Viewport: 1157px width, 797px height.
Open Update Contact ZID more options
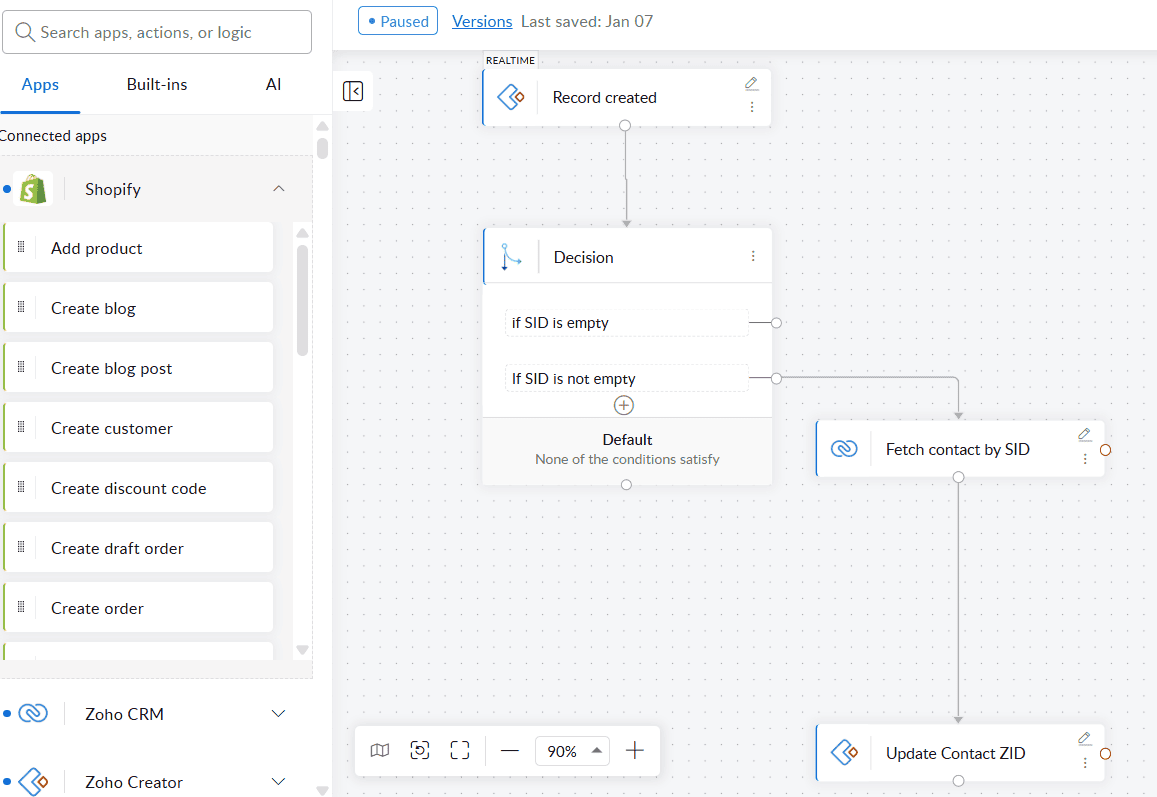click(x=1085, y=762)
